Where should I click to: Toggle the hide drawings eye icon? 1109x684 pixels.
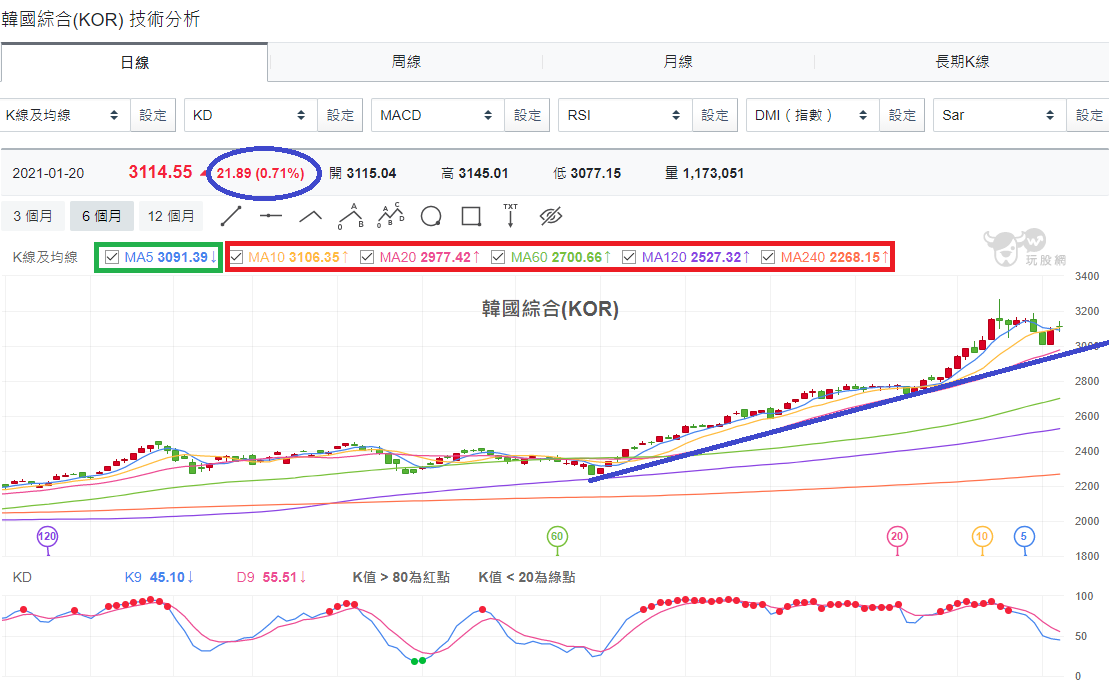(551, 216)
